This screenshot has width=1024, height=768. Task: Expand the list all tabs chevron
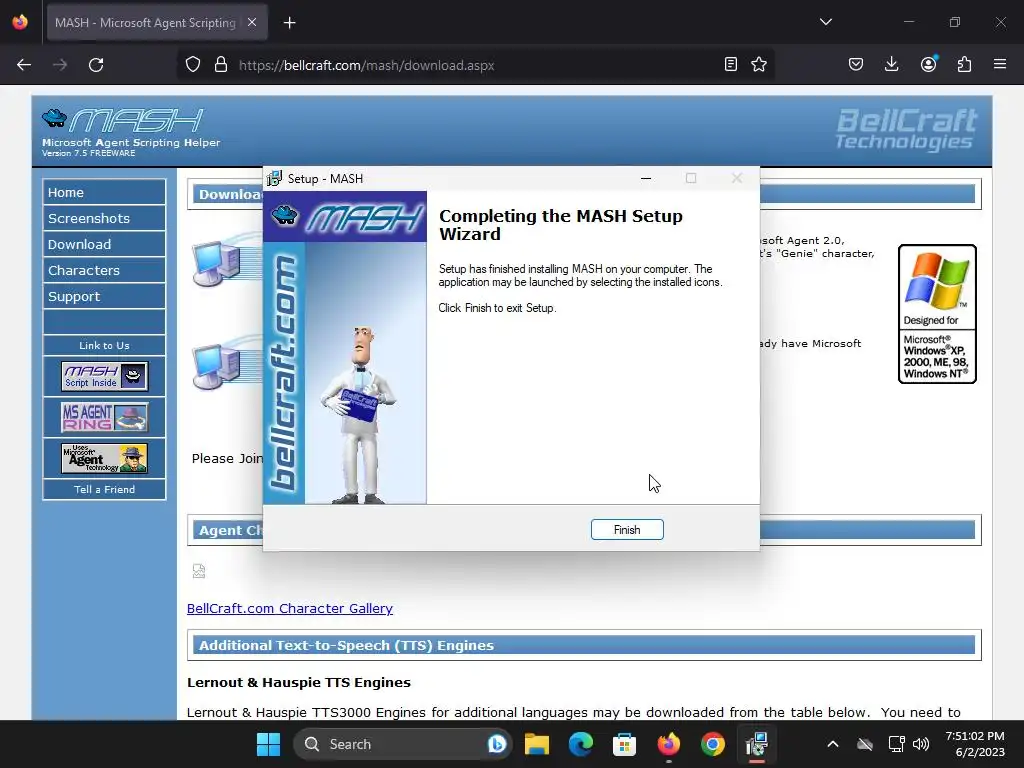825,22
